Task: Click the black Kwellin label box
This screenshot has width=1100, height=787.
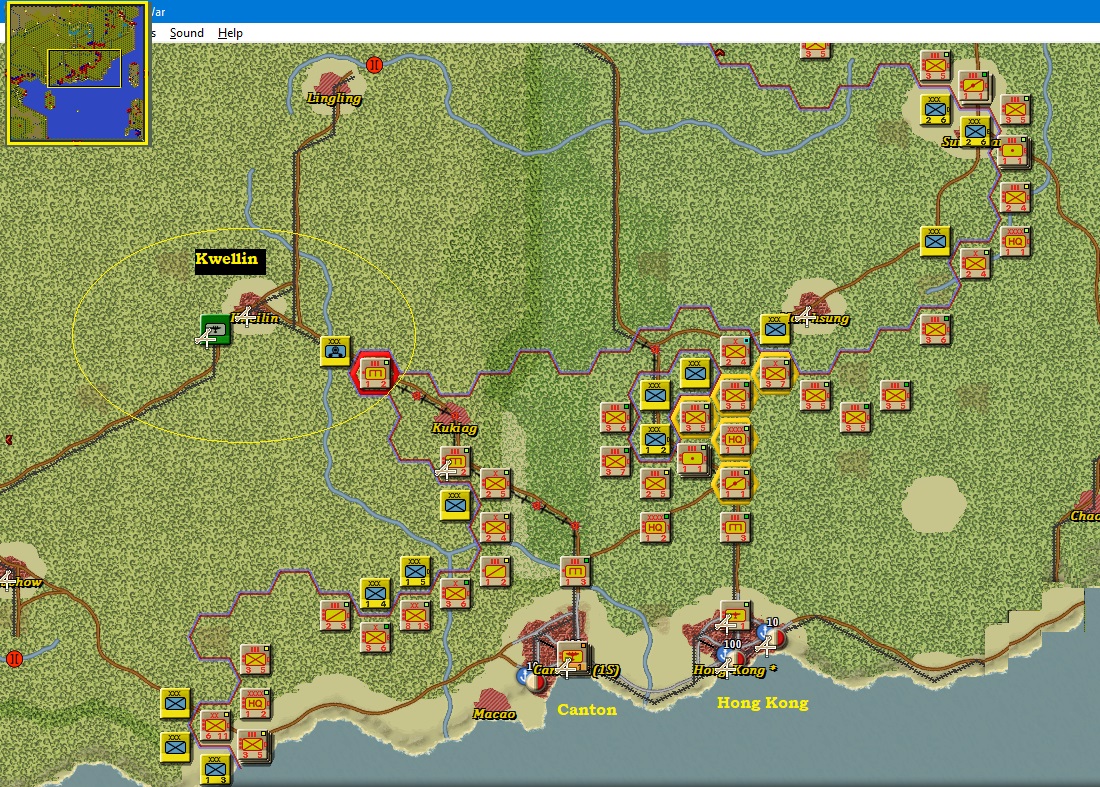Action: pos(230,262)
